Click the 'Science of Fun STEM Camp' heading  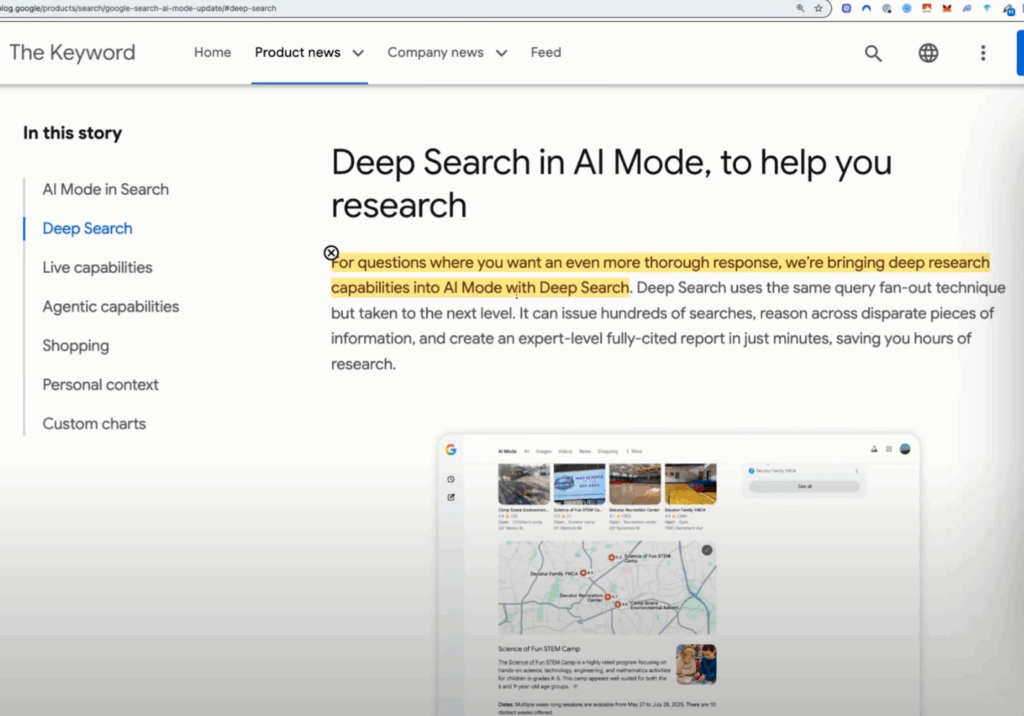coord(539,649)
